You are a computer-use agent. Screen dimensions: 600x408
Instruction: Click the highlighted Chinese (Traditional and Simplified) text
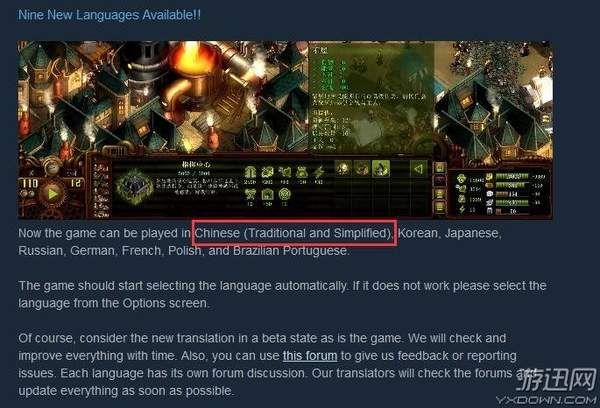(294, 233)
